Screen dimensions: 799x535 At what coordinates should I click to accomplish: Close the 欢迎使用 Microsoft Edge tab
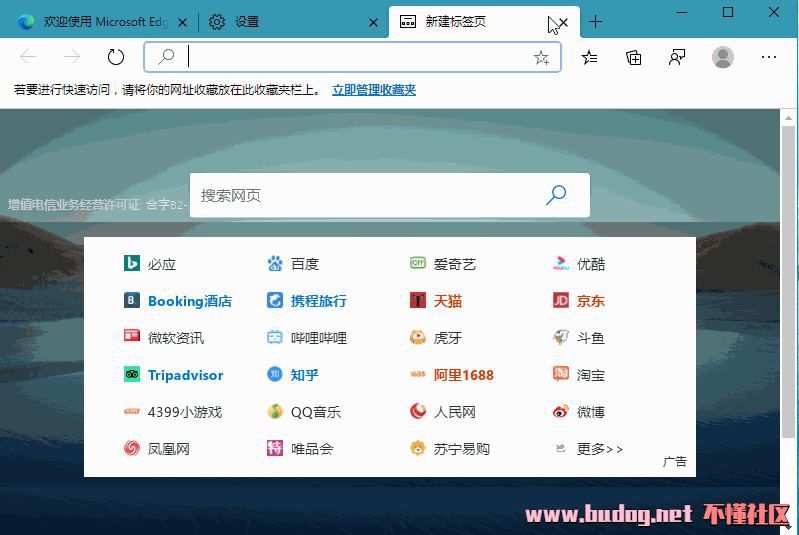(182, 22)
